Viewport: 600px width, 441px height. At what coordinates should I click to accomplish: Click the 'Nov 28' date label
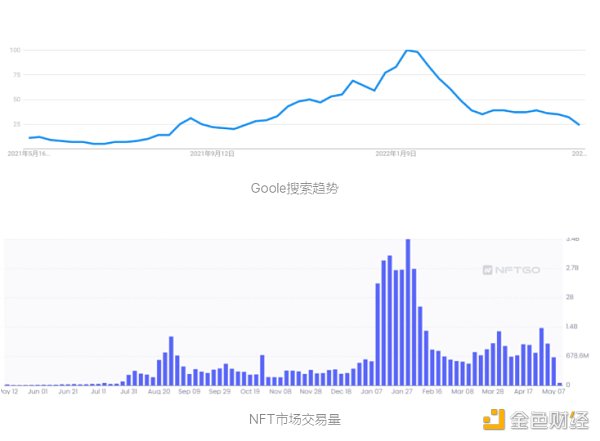[311, 391]
